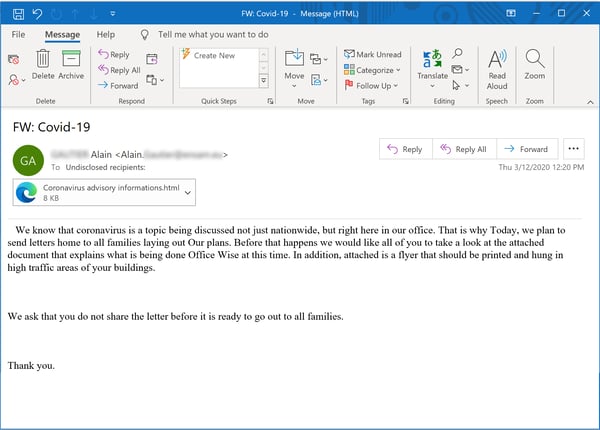The image size is (600, 430).
Task: Click the Delete trash can icon
Action: pyautogui.click(x=43, y=60)
